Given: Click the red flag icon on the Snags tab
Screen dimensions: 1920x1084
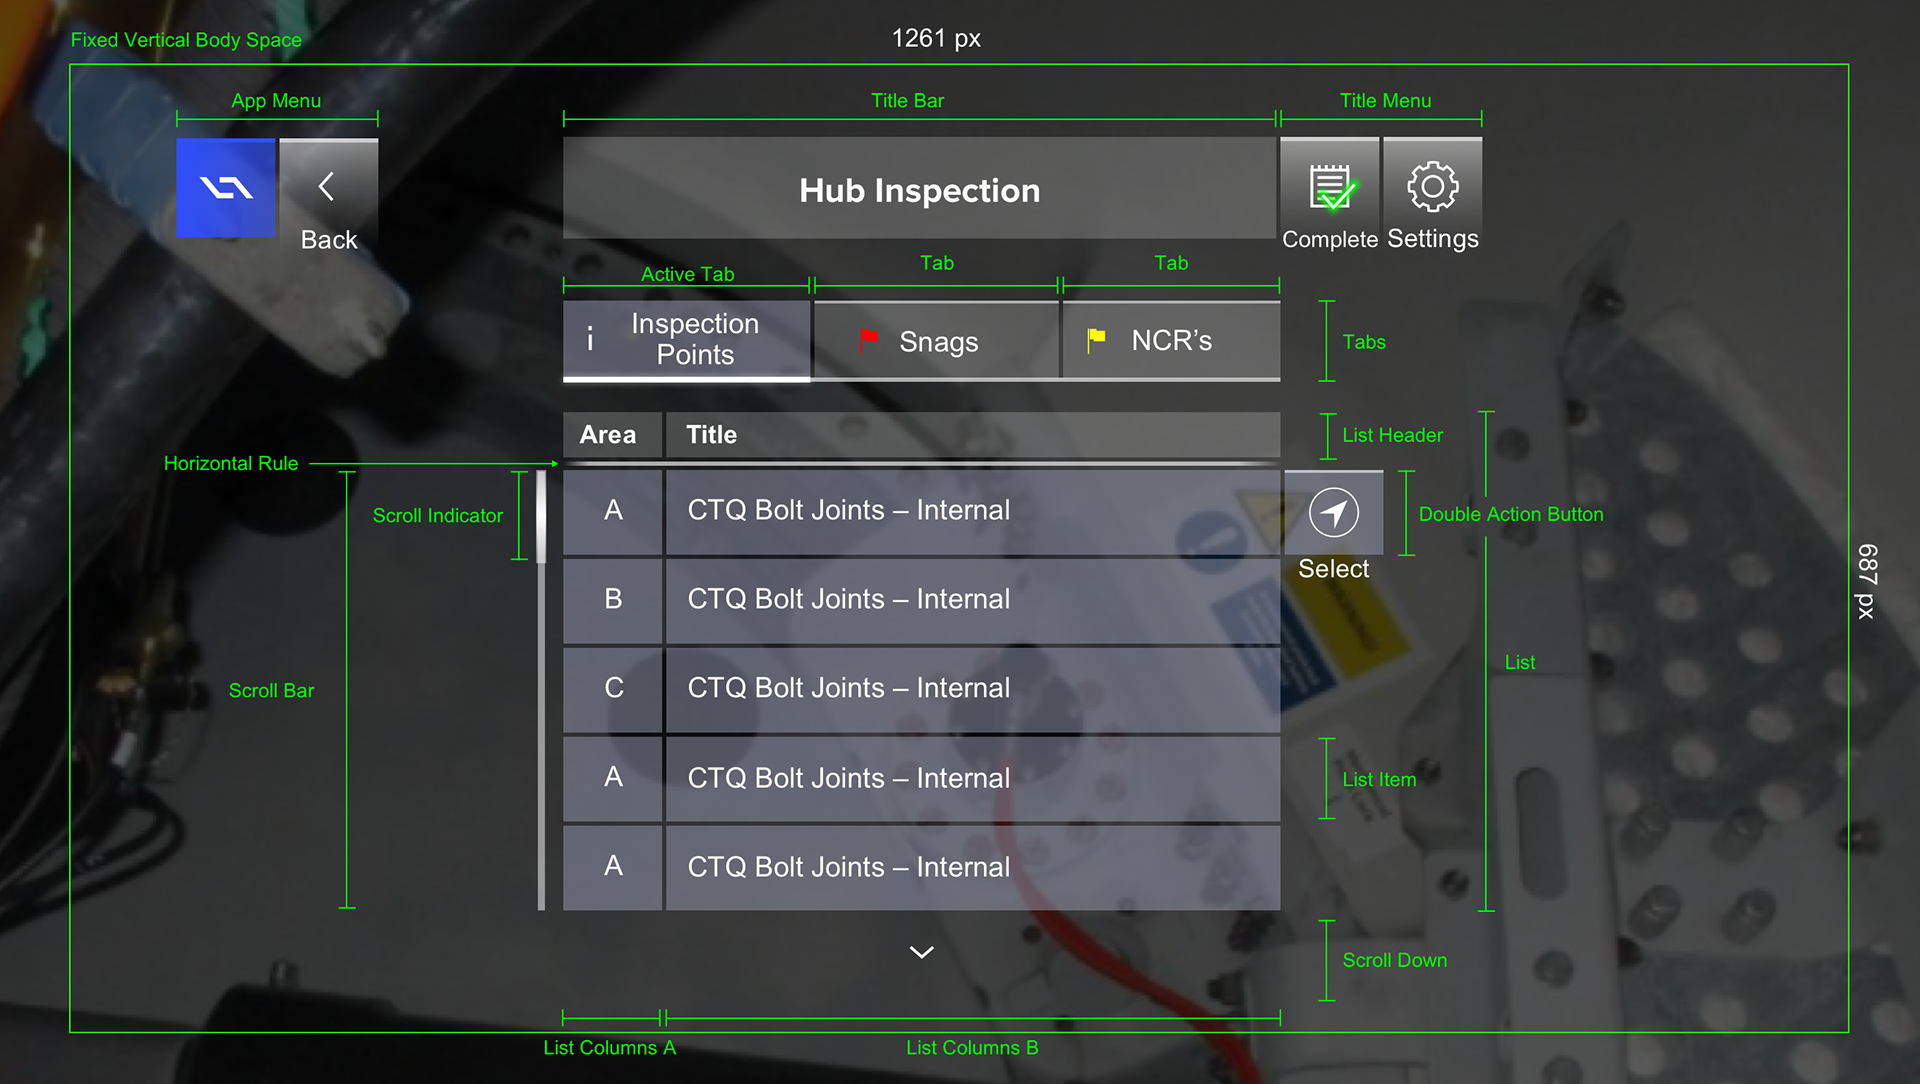Looking at the screenshot, I should (868, 340).
